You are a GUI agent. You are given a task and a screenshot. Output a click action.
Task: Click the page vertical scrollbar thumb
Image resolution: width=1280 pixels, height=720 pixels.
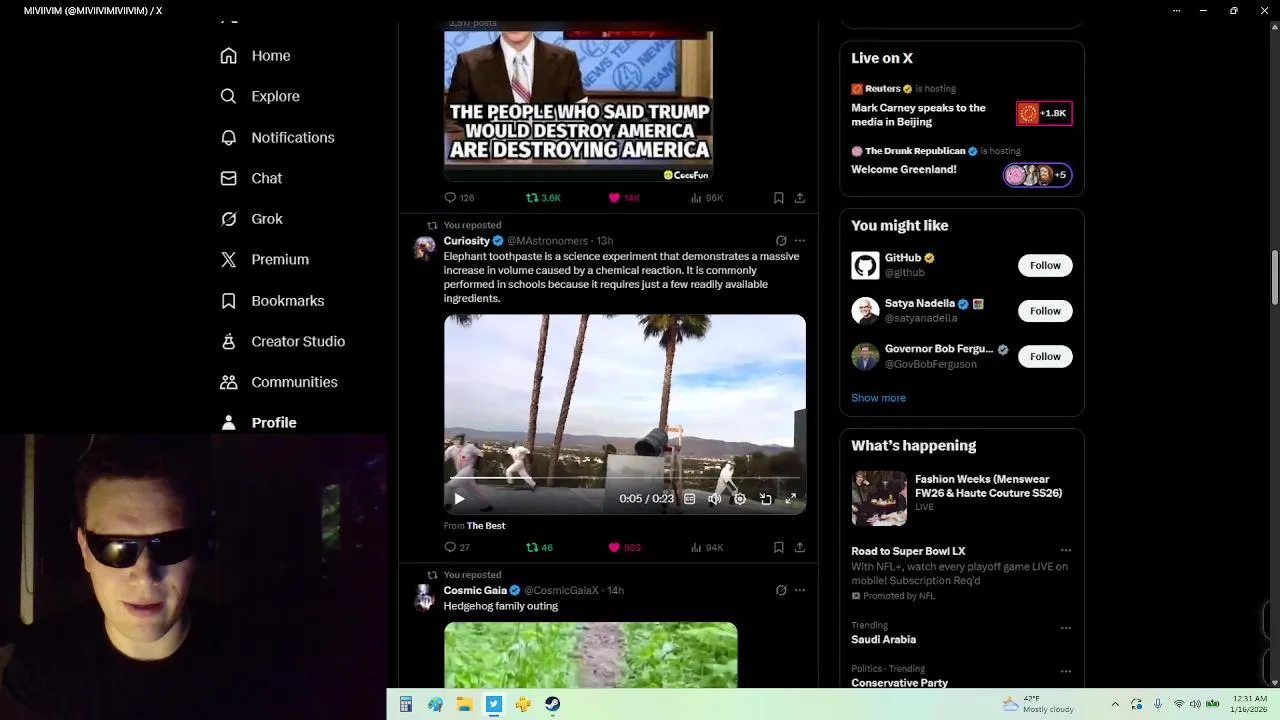click(1275, 278)
